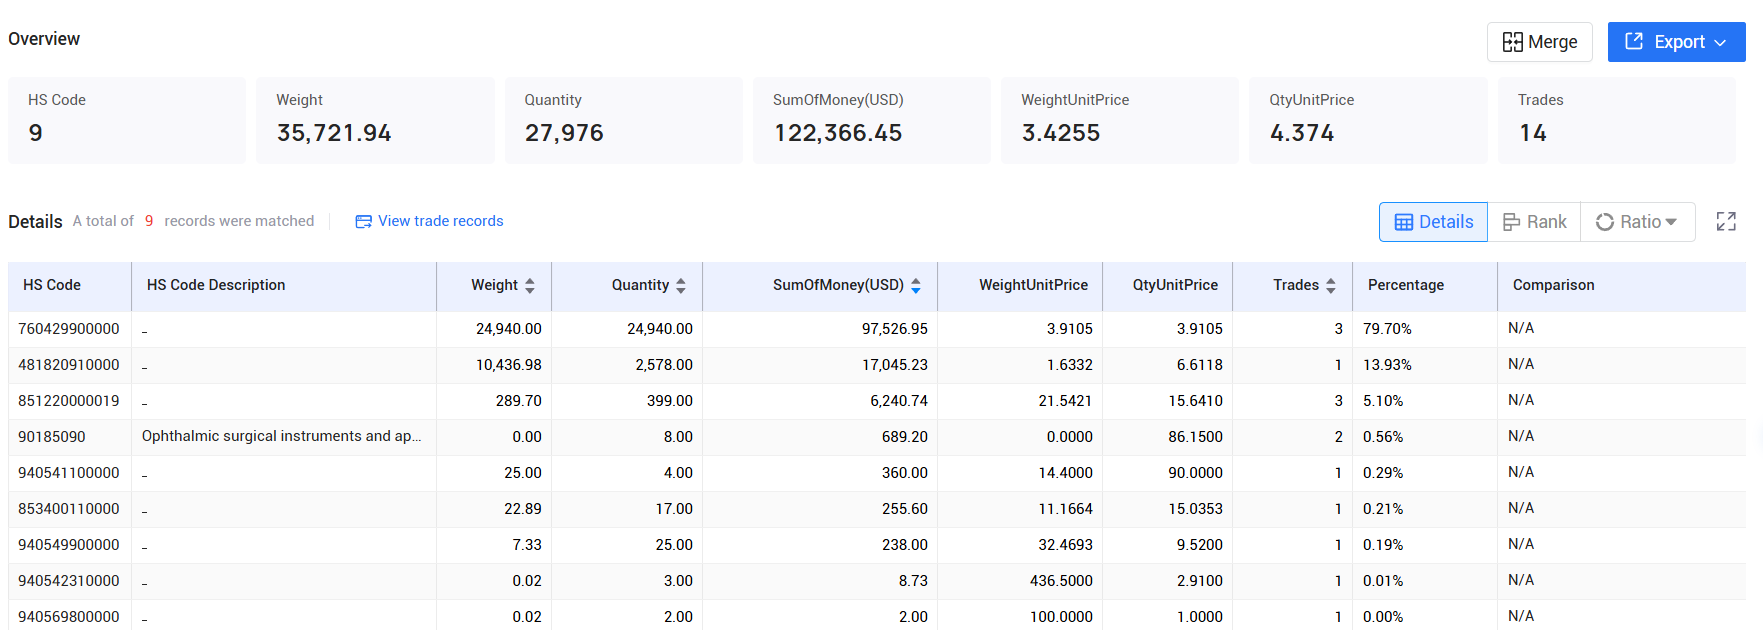Select HS code 853400110000 cell
The image size is (1763, 630).
(x=69, y=509)
